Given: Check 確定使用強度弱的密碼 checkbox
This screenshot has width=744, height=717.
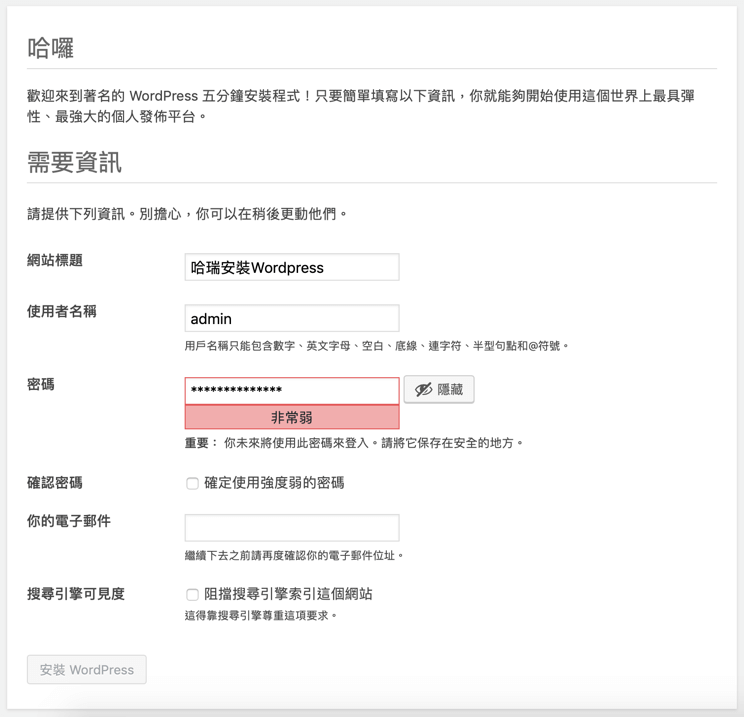Looking at the screenshot, I should [192, 483].
